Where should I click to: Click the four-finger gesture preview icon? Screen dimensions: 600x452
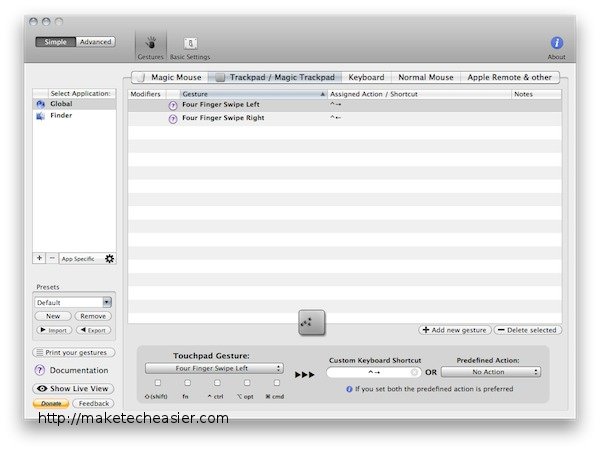tap(311, 323)
